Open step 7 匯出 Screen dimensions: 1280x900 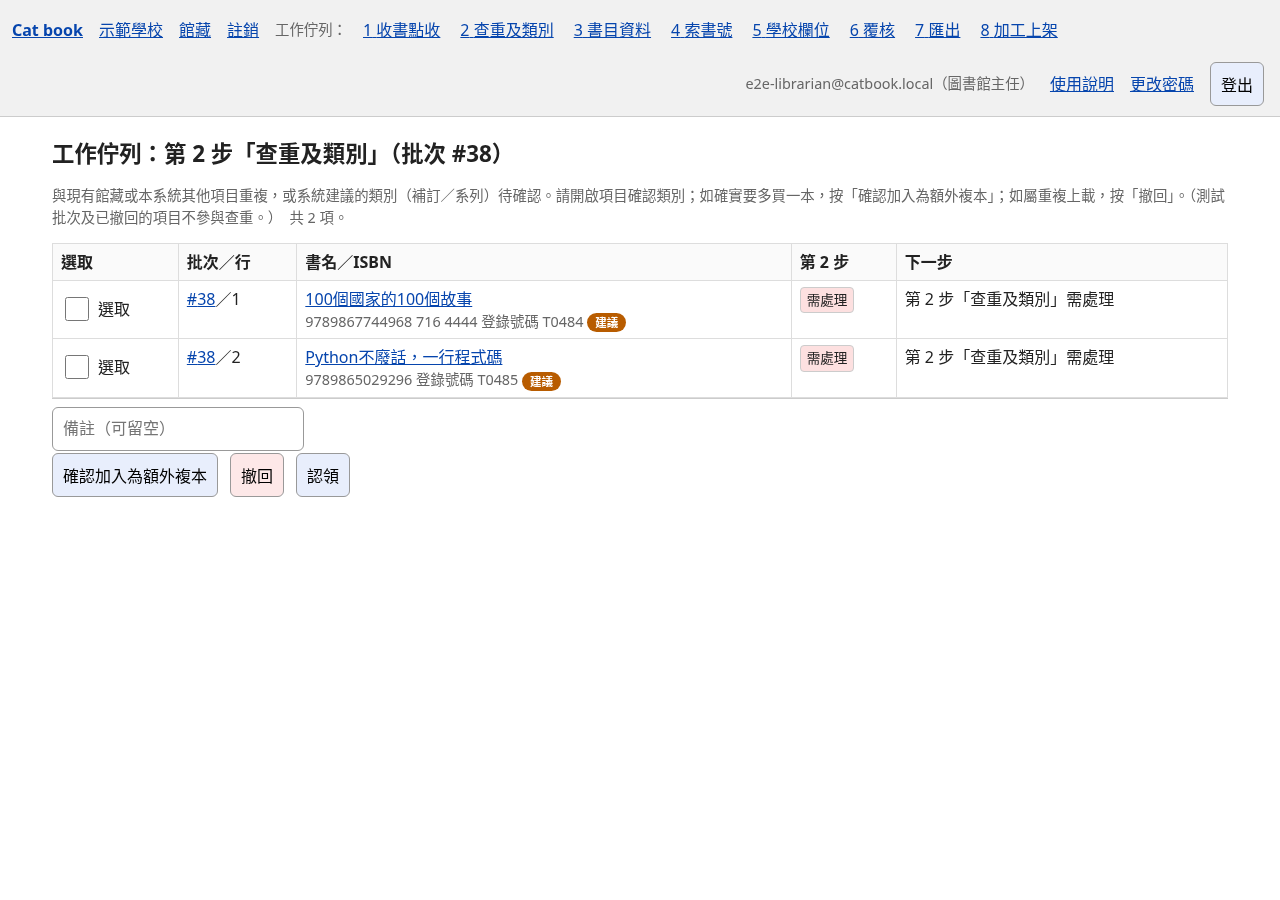(x=938, y=30)
